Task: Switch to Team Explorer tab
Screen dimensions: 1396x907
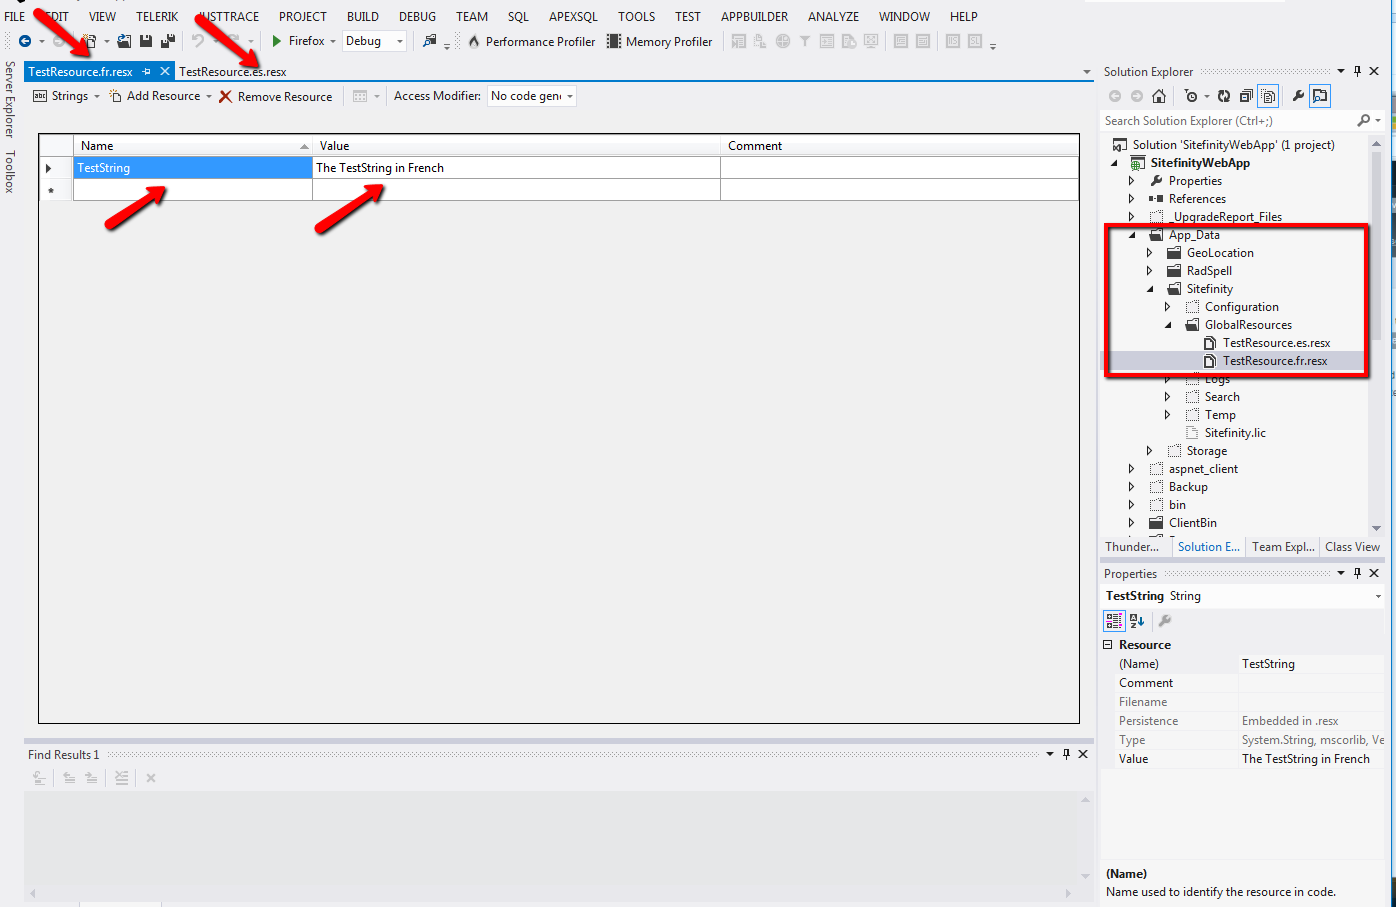Action: click(1283, 547)
